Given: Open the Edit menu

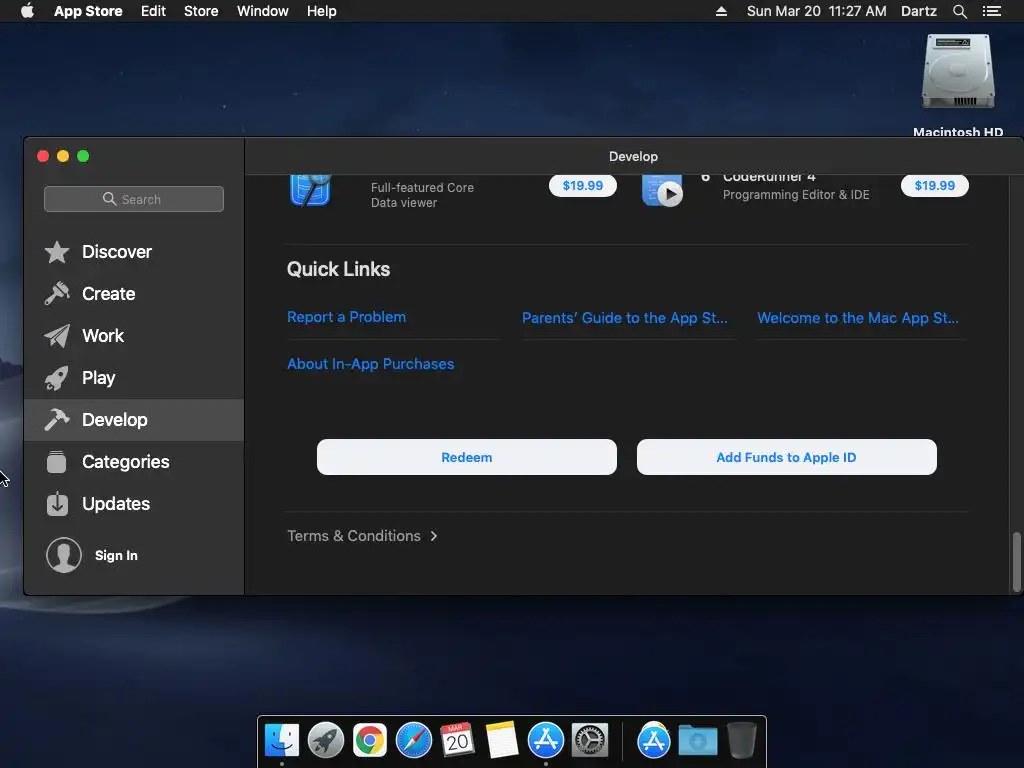Looking at the screenshot, I should 153,11.
